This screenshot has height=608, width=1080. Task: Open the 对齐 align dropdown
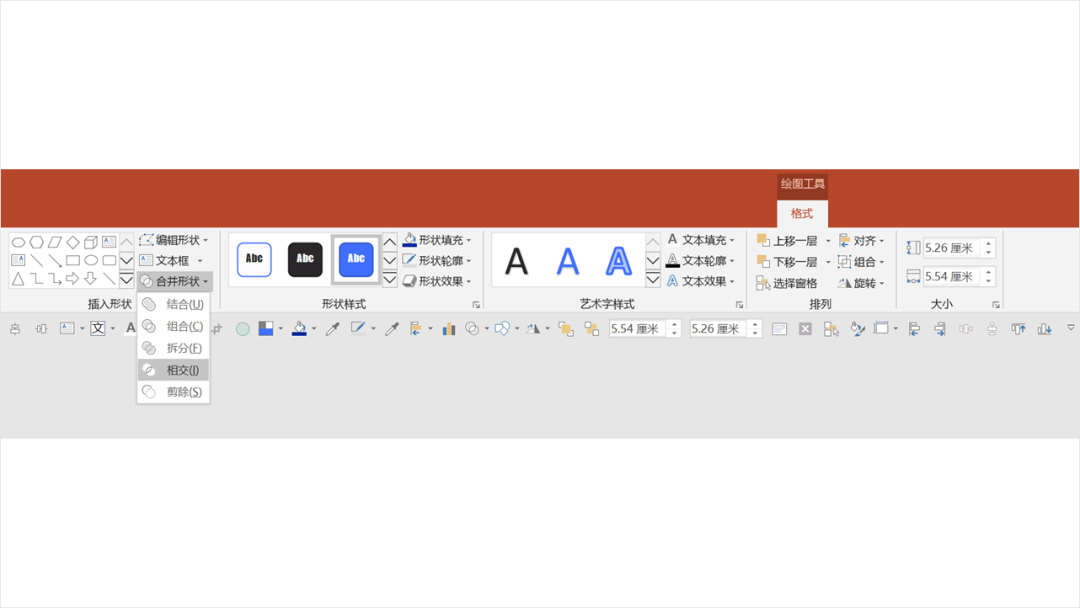(861, 240)
